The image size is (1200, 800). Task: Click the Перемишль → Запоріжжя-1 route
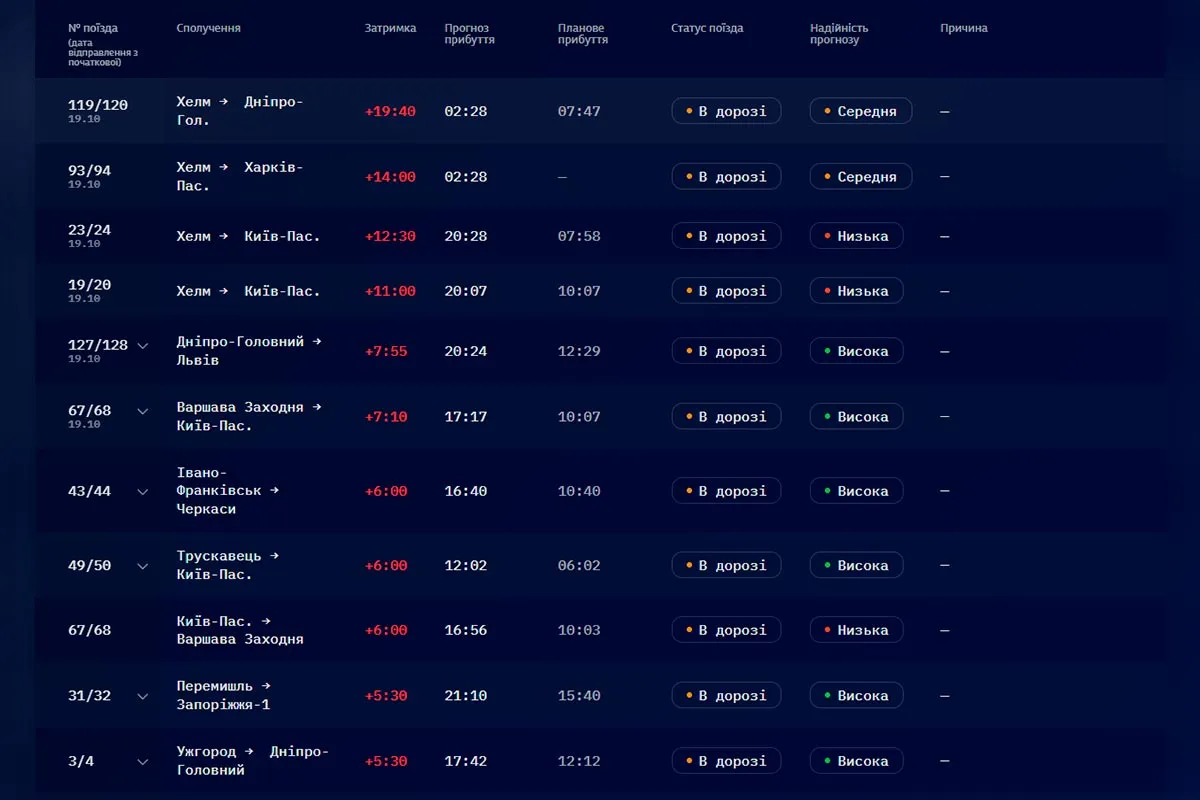[224, 696]
